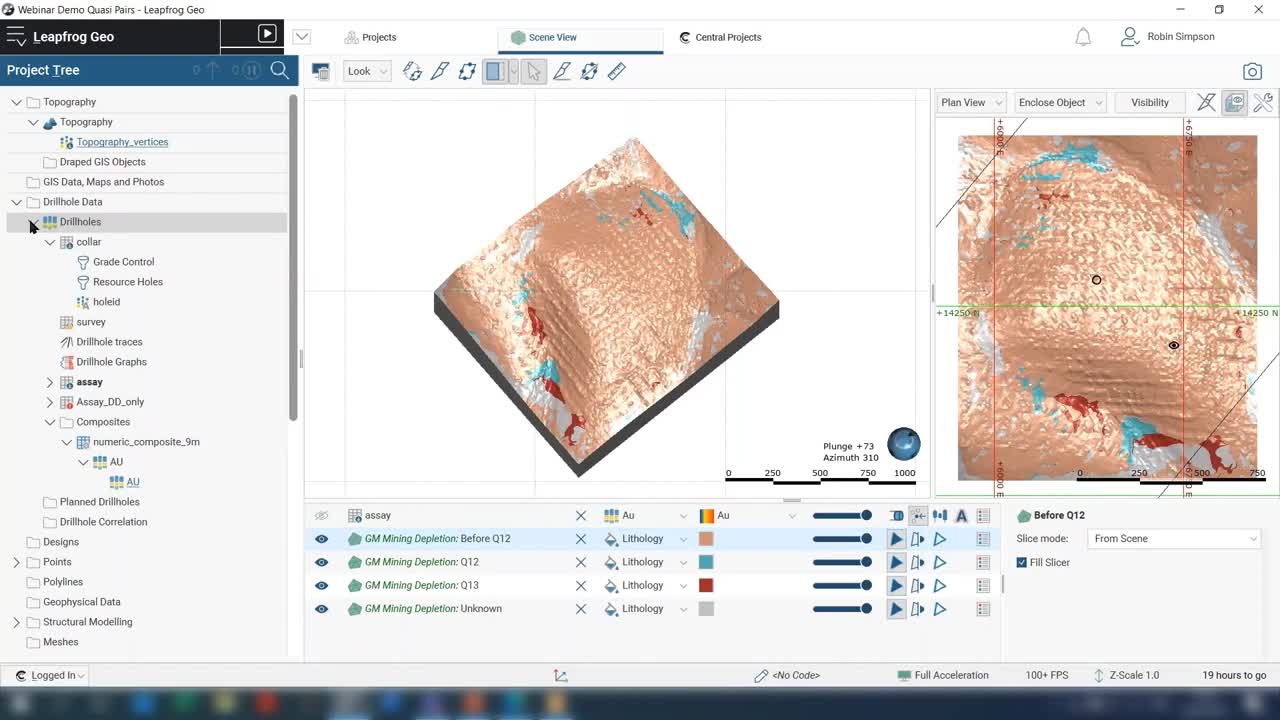Click the draw slicer line tool
This screenshot has width=1280, height=720.
coord(562,71)
